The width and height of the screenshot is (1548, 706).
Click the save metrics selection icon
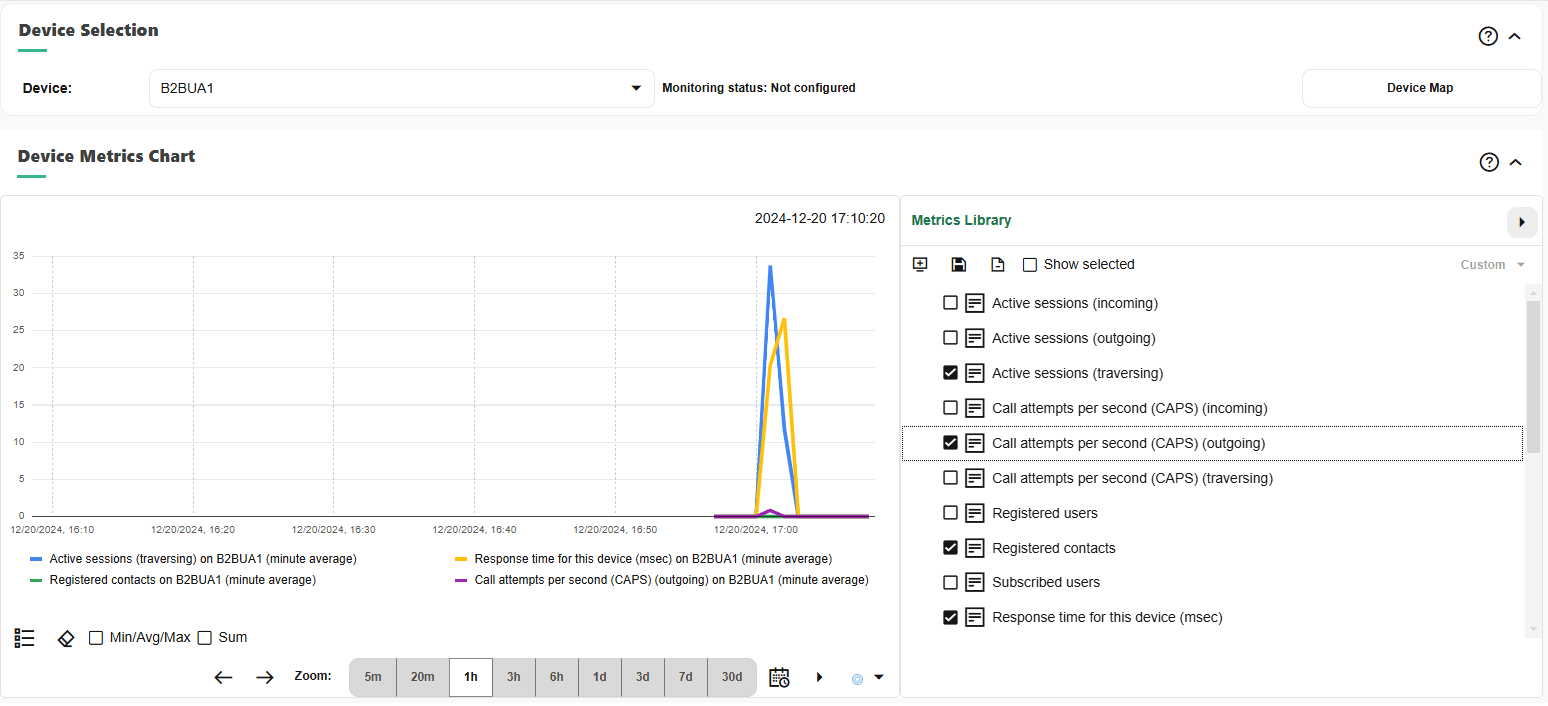click(x=958, y=264)
